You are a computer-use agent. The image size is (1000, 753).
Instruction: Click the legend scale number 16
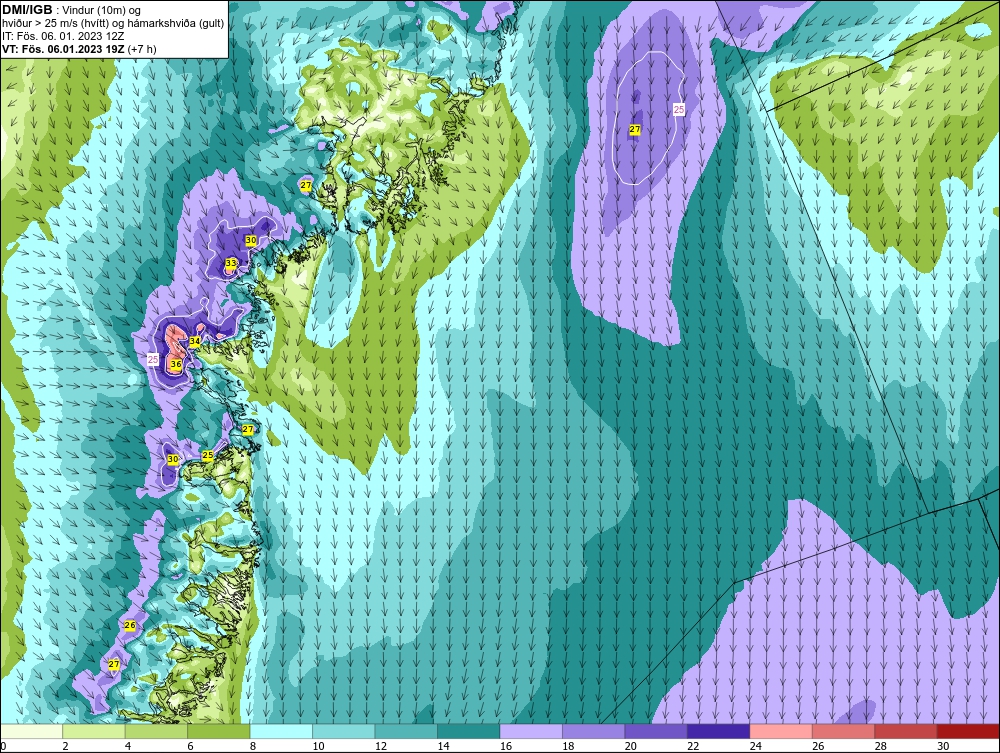[506, 746]
